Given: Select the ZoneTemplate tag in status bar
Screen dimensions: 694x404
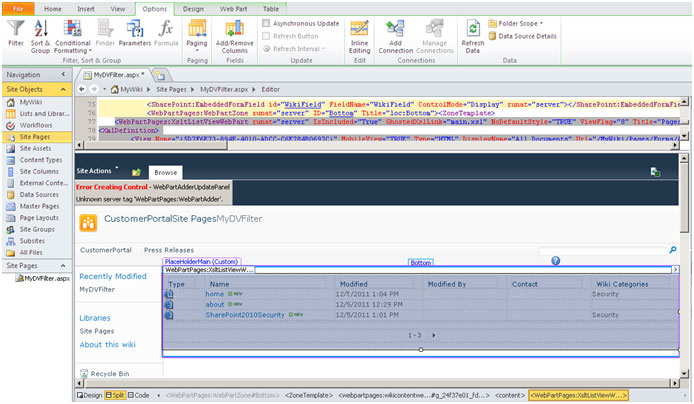Looking at the screenshot, I should click(x=308, y=395).
